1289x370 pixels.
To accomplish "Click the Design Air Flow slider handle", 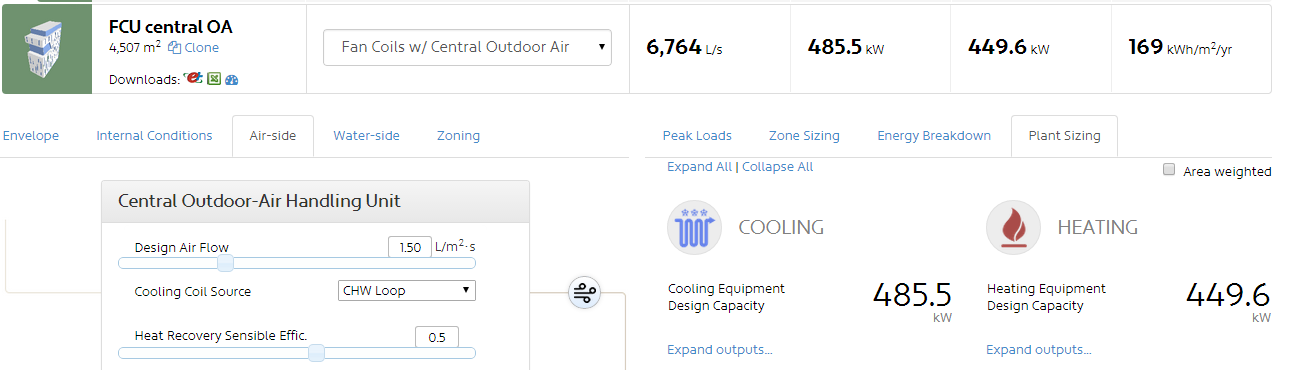I will [226, 263].
